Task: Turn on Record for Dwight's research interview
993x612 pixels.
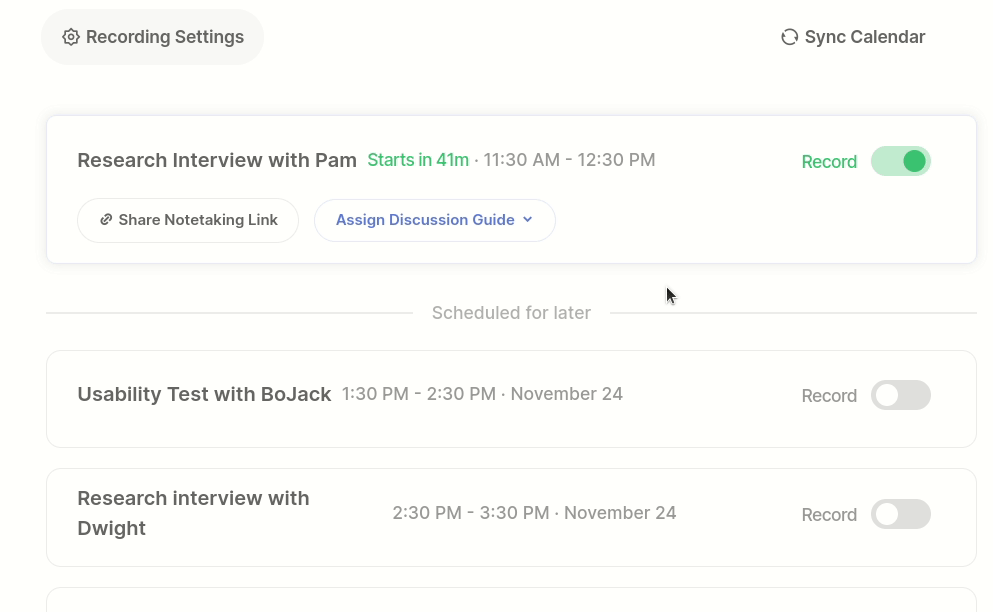Action: (900, 514)
